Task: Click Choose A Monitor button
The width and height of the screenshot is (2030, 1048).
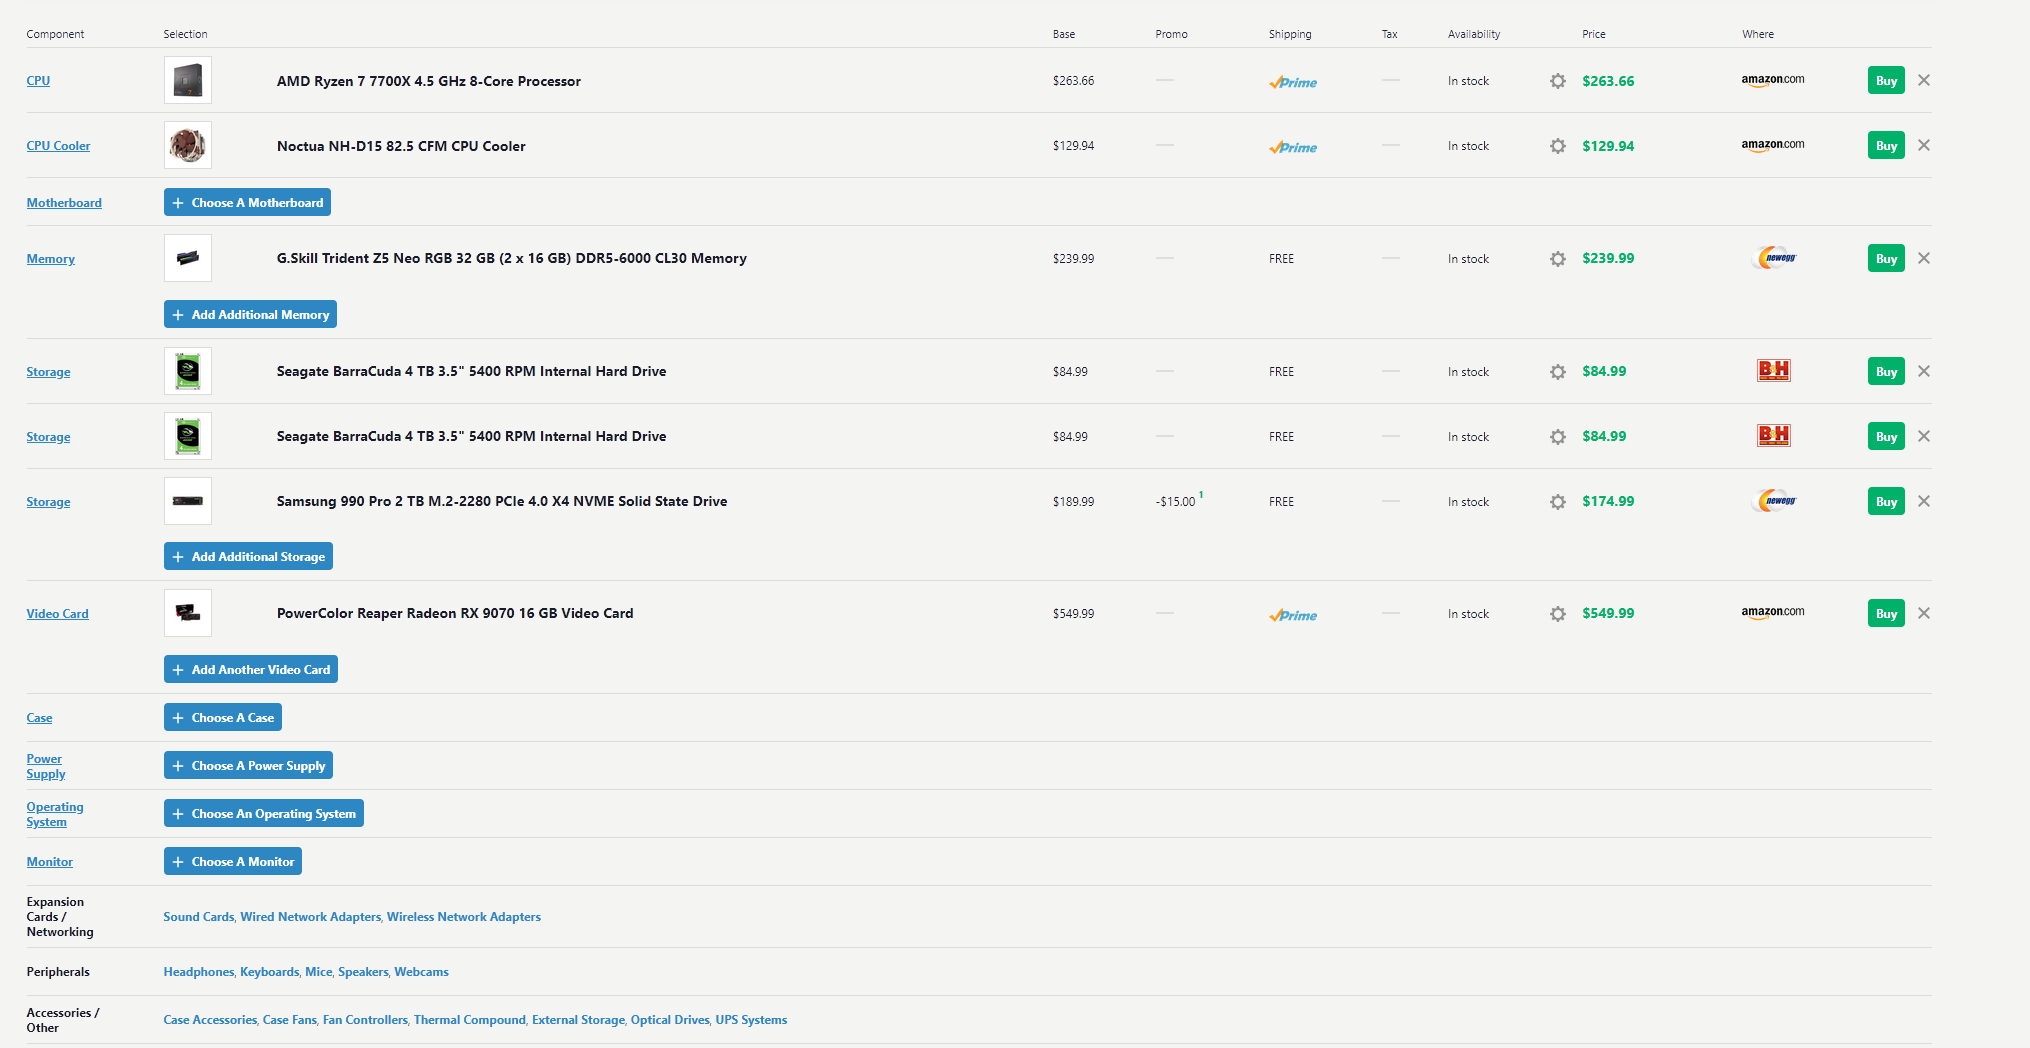Action: coord(233,861)
